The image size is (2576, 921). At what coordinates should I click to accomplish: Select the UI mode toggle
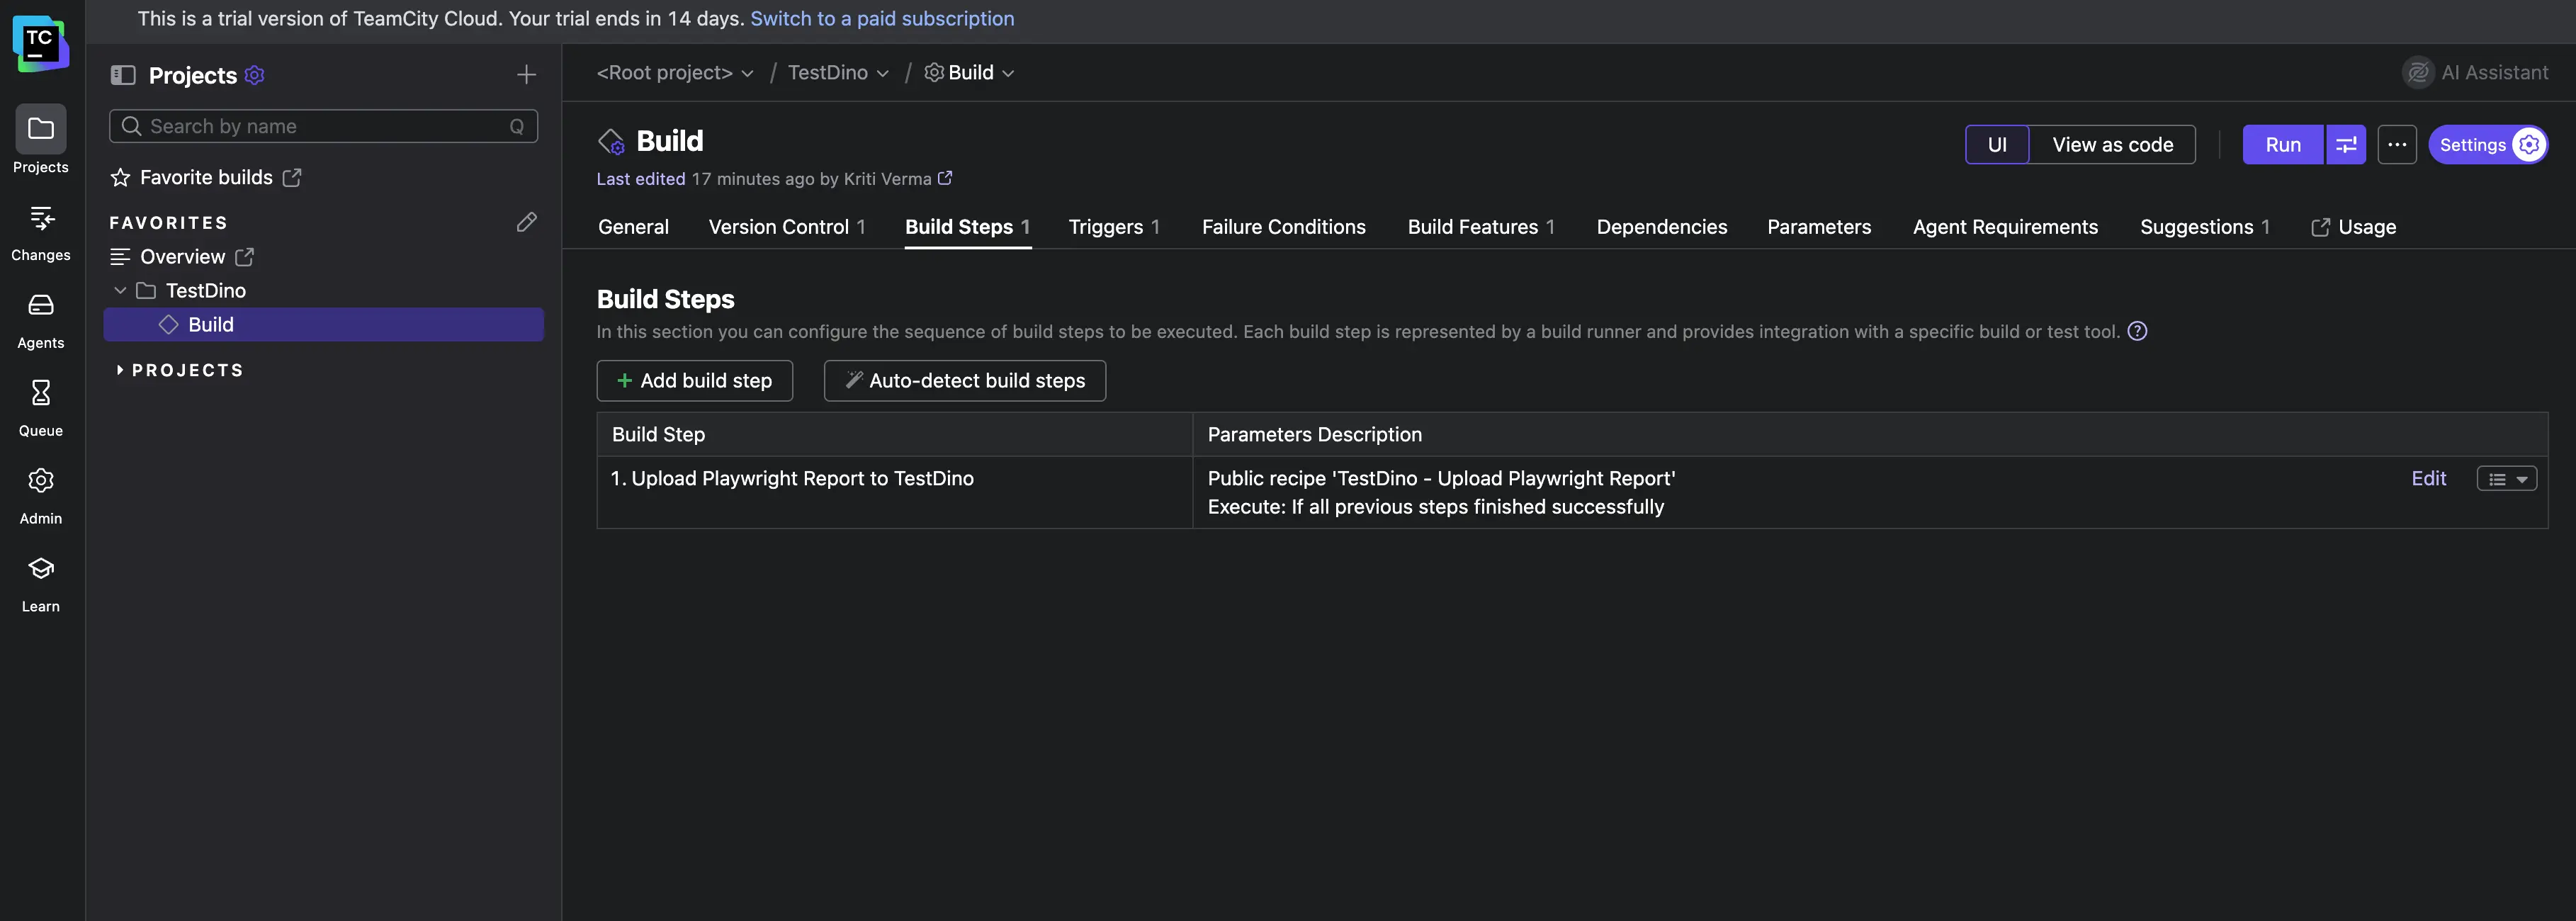[x=1997, y=144]
